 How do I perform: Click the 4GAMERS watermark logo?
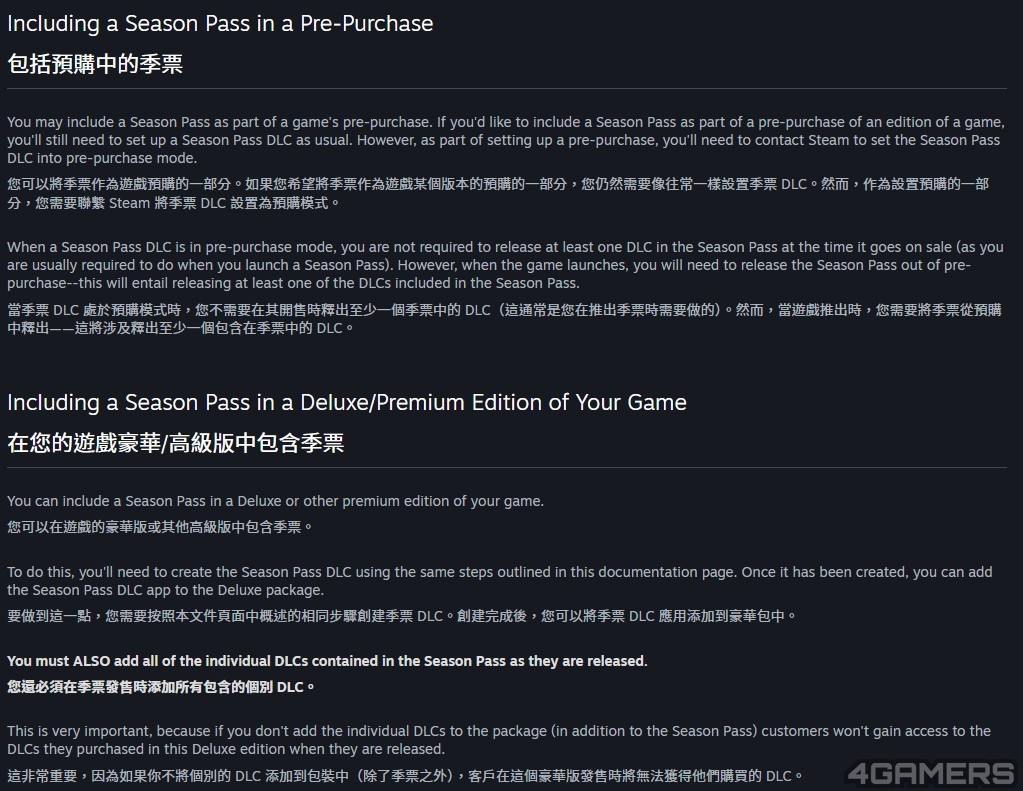[932, 773]
